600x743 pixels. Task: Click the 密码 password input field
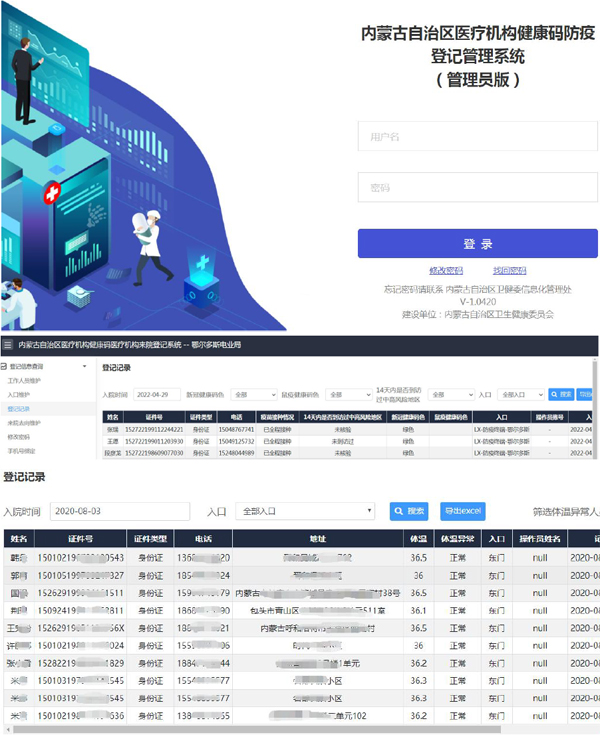pyautogui.click(x=477, y=187)
